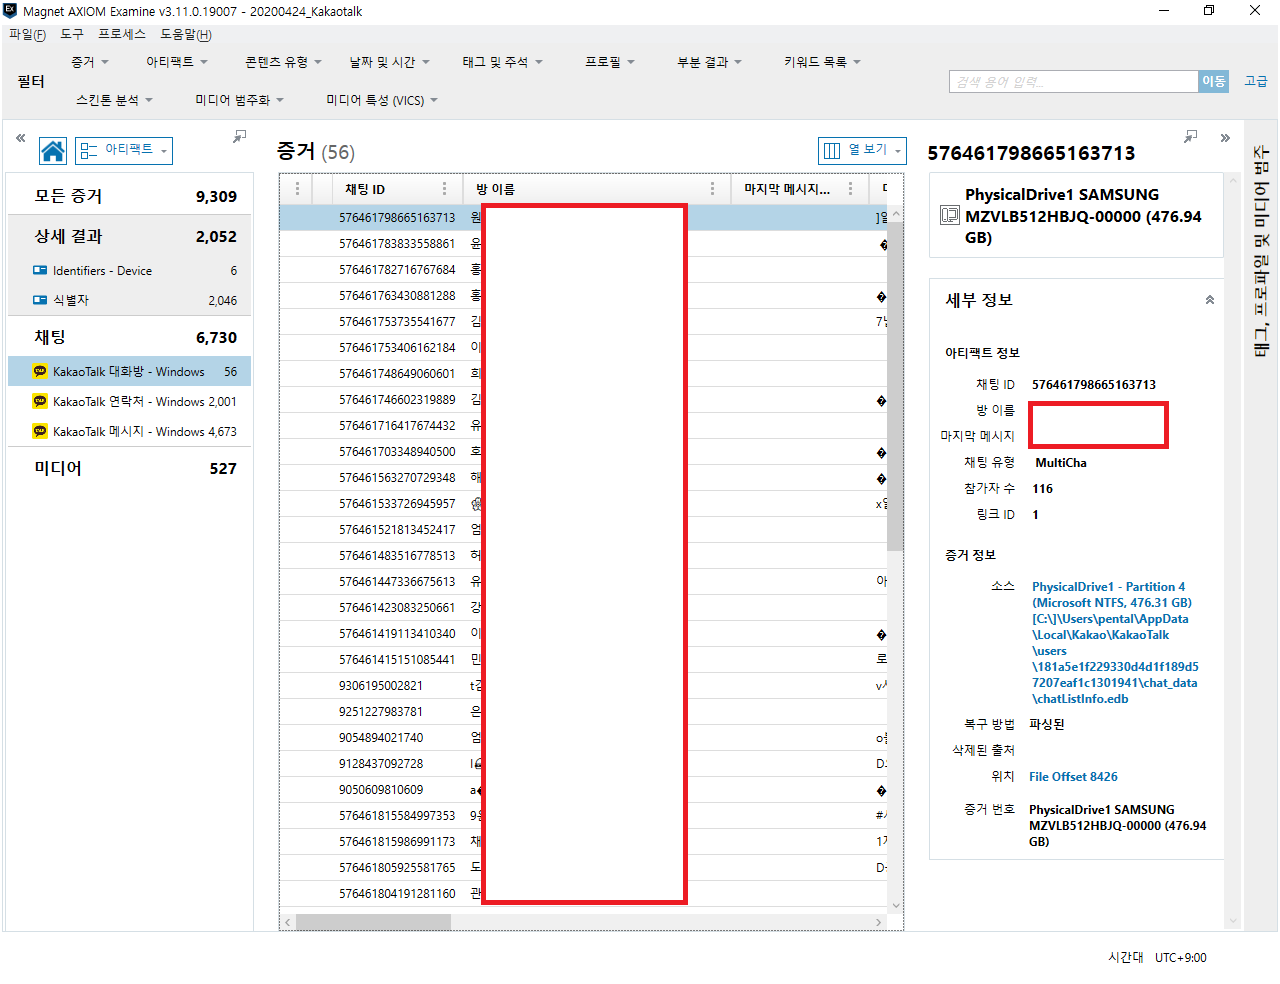Open the 부분 결과 filter dropdown
The width and height of the screenshot is (1280, 984).
709,62
